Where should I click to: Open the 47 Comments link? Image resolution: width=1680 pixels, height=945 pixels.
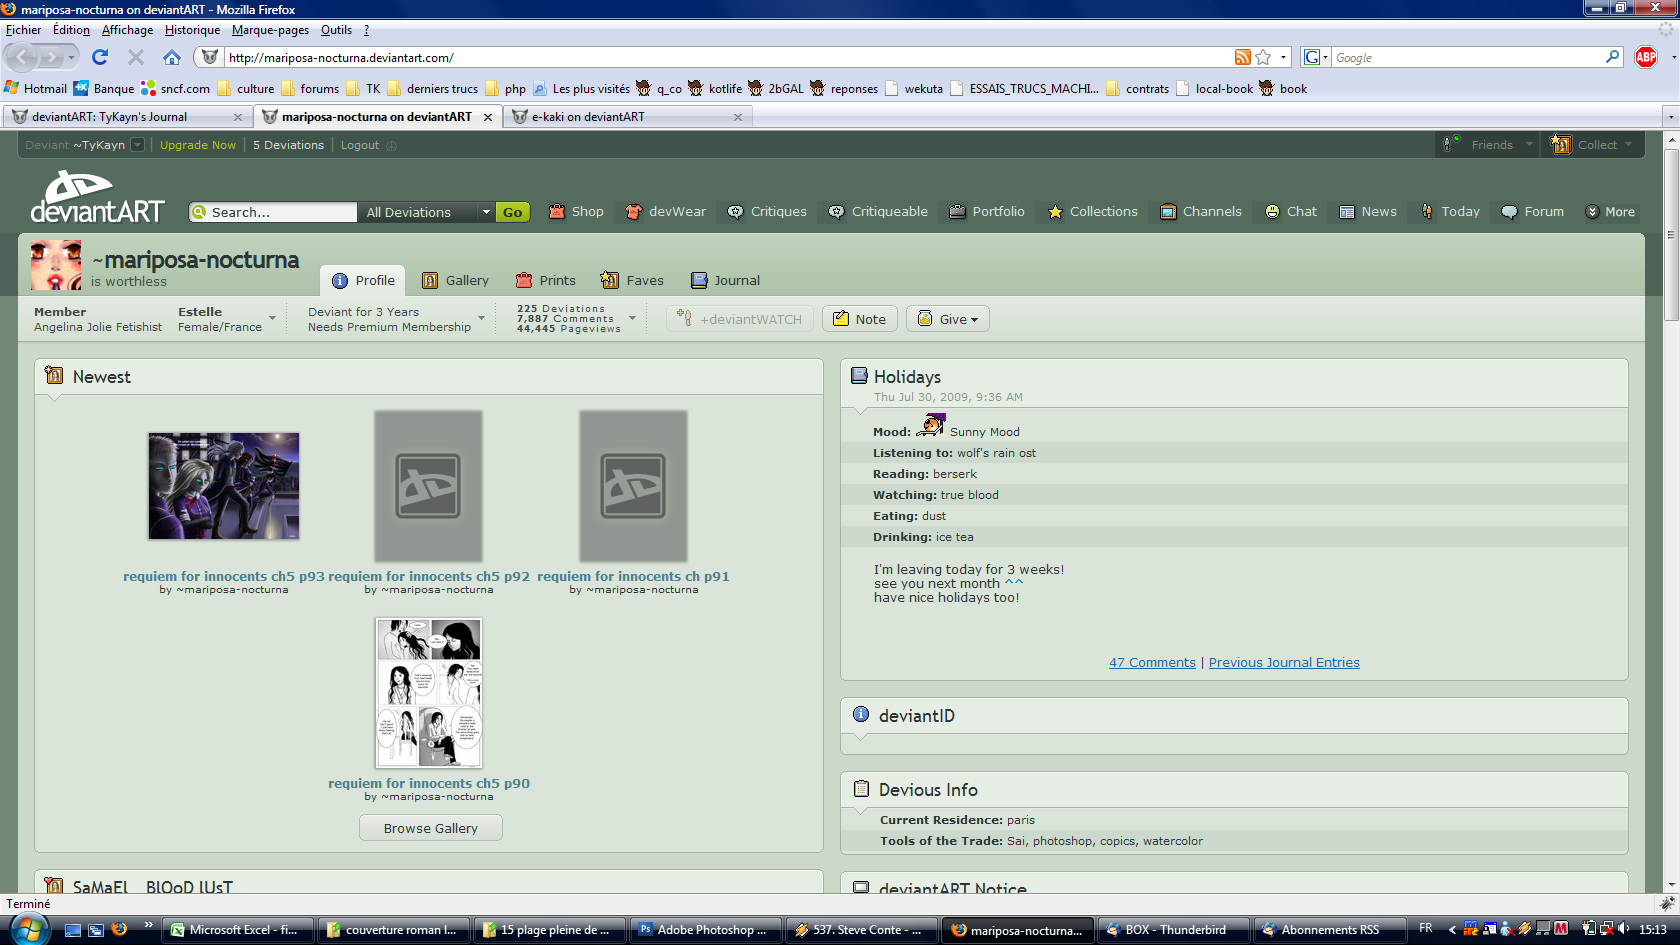pos(1152,662)
